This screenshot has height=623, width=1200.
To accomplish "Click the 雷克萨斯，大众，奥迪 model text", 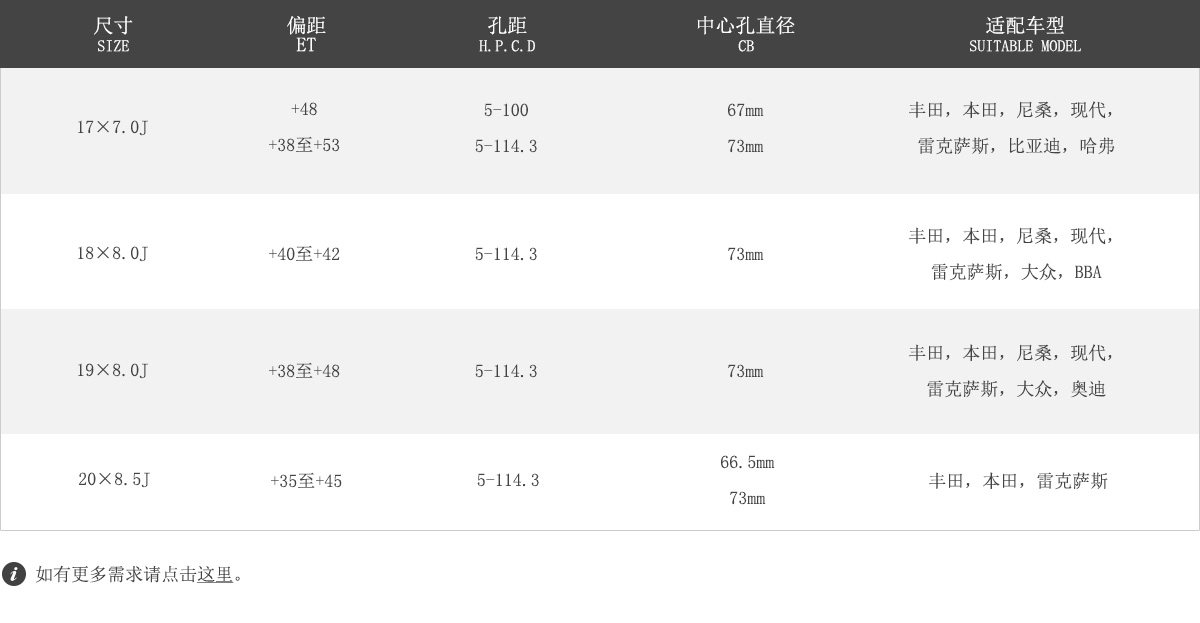I will pyautogui.click(x=1016, y=389).
